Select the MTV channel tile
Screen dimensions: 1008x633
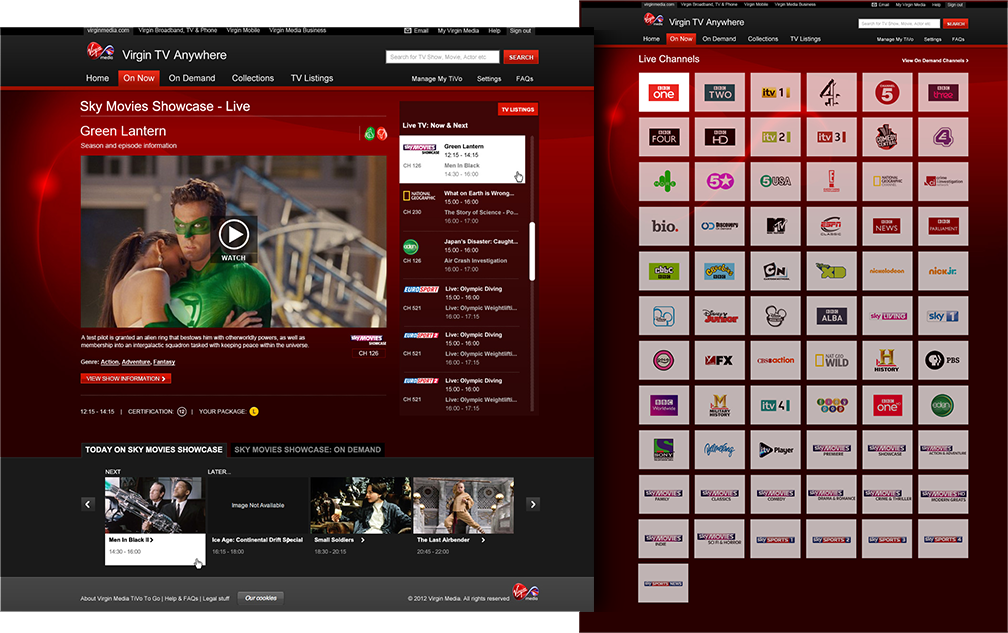pos(775,226)
